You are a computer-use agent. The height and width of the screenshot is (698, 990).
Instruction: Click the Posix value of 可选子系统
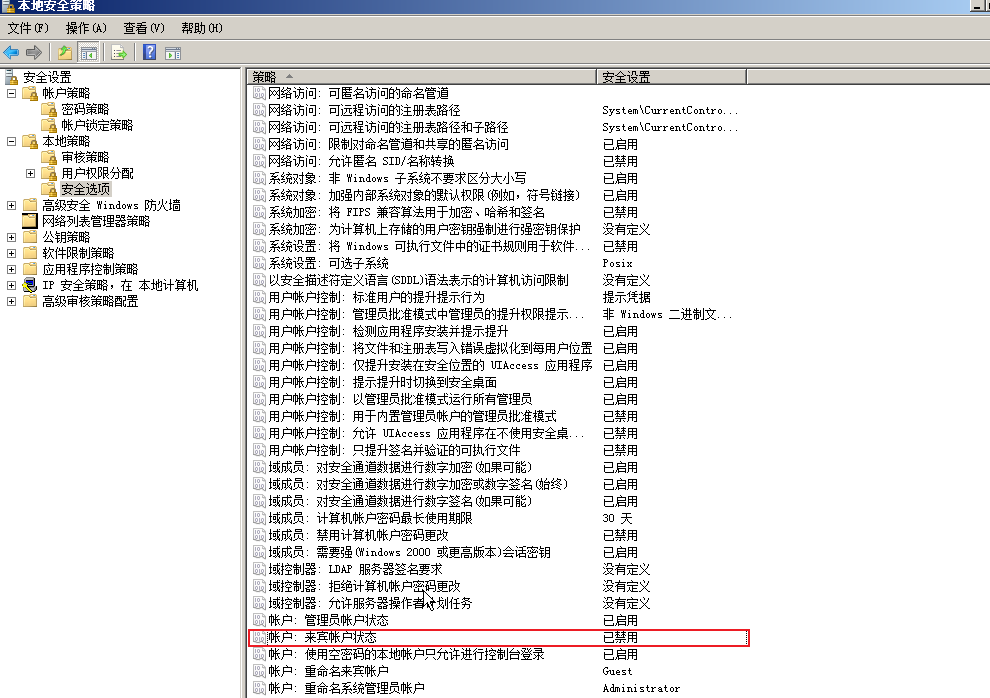(x=617, y=263)
